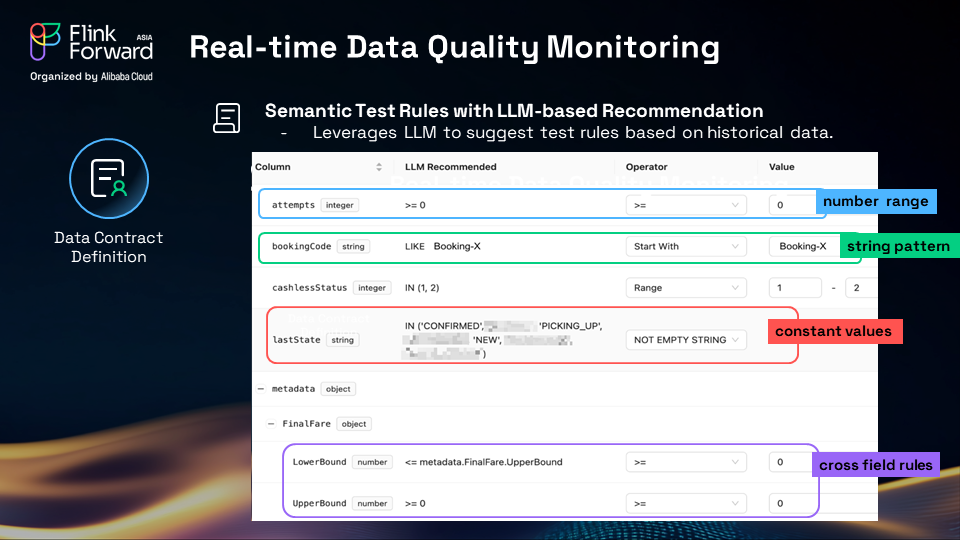Image resolution: width=960 pixels, height=540 pixels.
Task: Click the LowerBound field name
Action: (320, 462)
